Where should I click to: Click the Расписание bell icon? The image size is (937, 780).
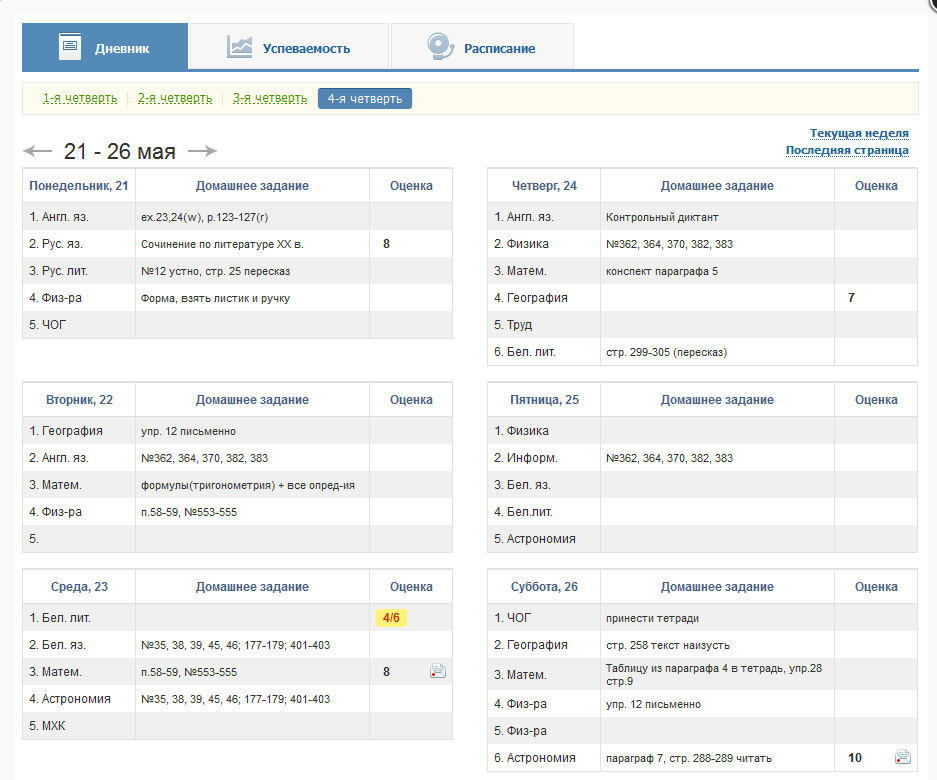point(441,47)
